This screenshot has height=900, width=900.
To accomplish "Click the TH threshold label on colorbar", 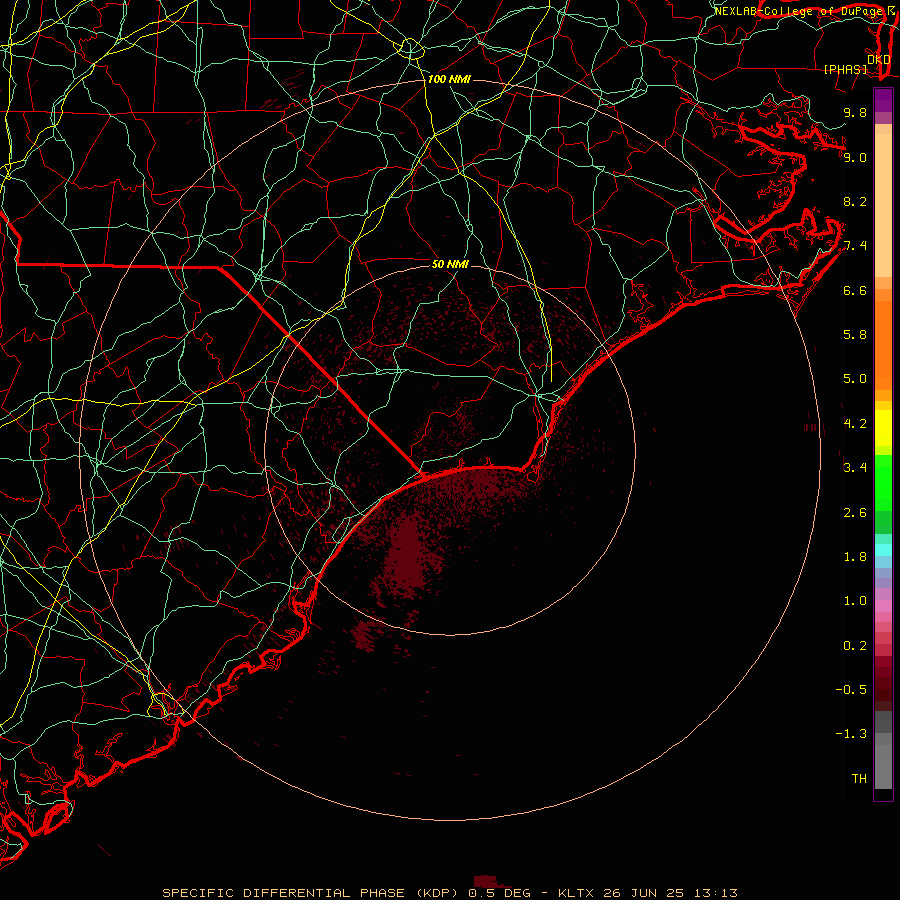I will click(x=859, y=779).
